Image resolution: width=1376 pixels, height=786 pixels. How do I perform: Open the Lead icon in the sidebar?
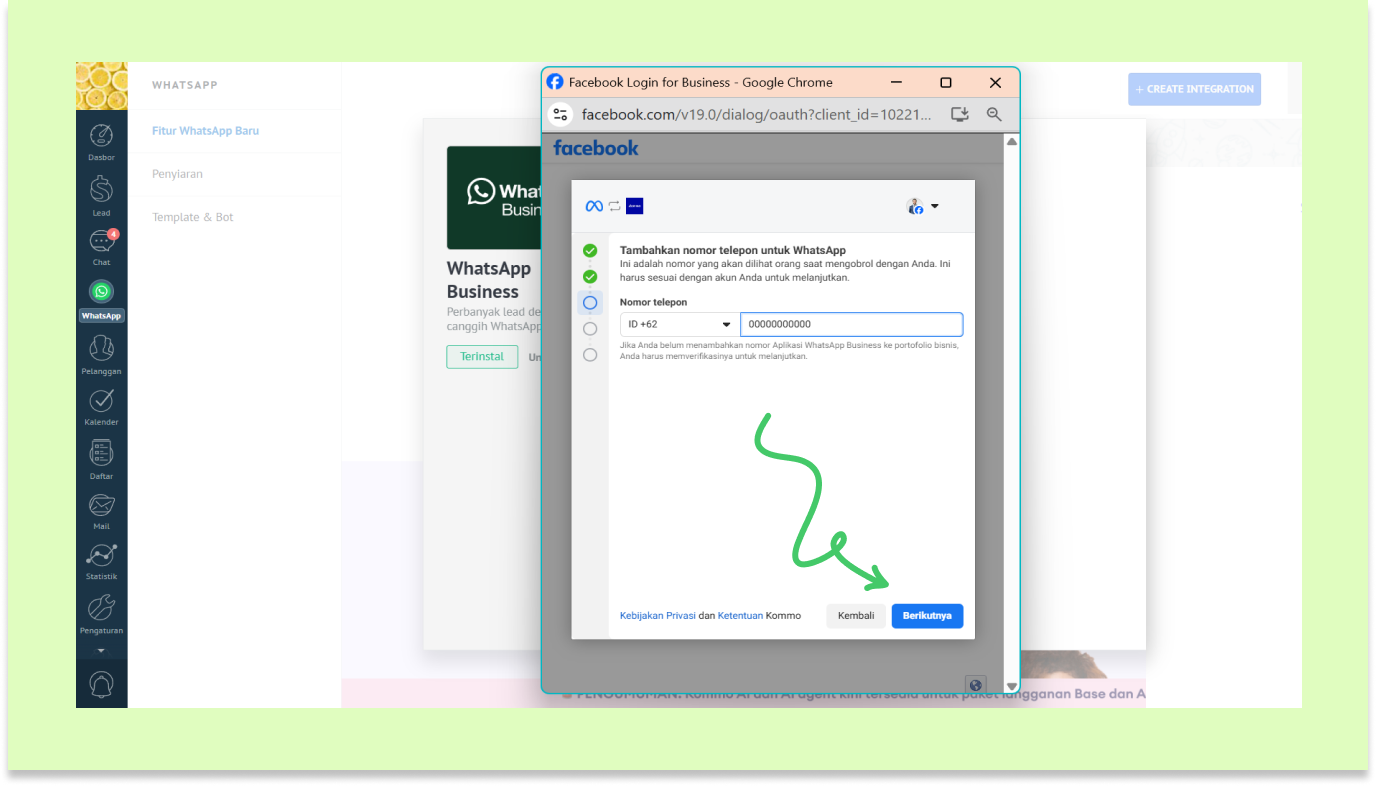101,188
